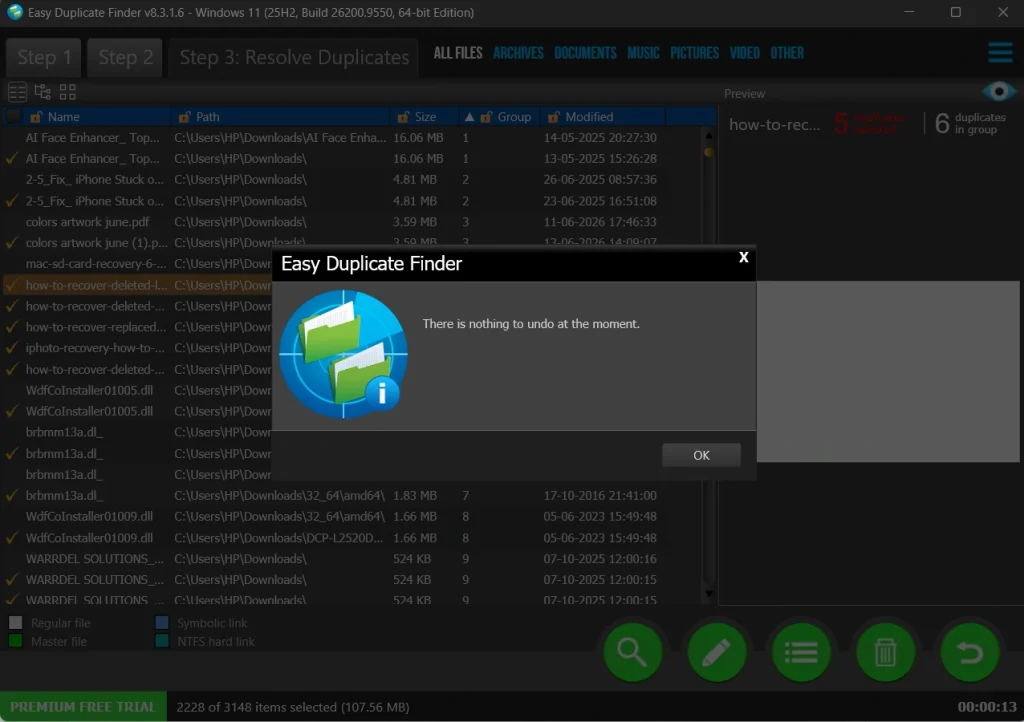The height and width of the screenshot is (722, 1024).
Task: Check the colors artwork june.pdf row
Action: (12, 222)
